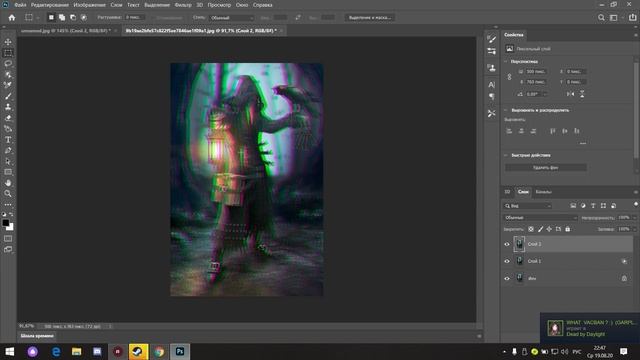The image size is (640, 360).
Task: Show more align options three dots
Action: pyautogui.click(x=583, y=143)
